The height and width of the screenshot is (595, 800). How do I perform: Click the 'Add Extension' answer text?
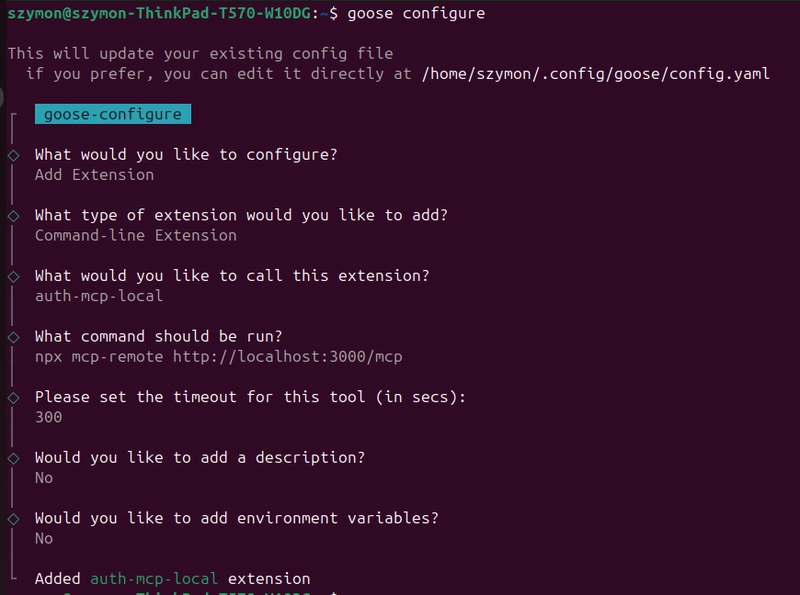point(94,175)
